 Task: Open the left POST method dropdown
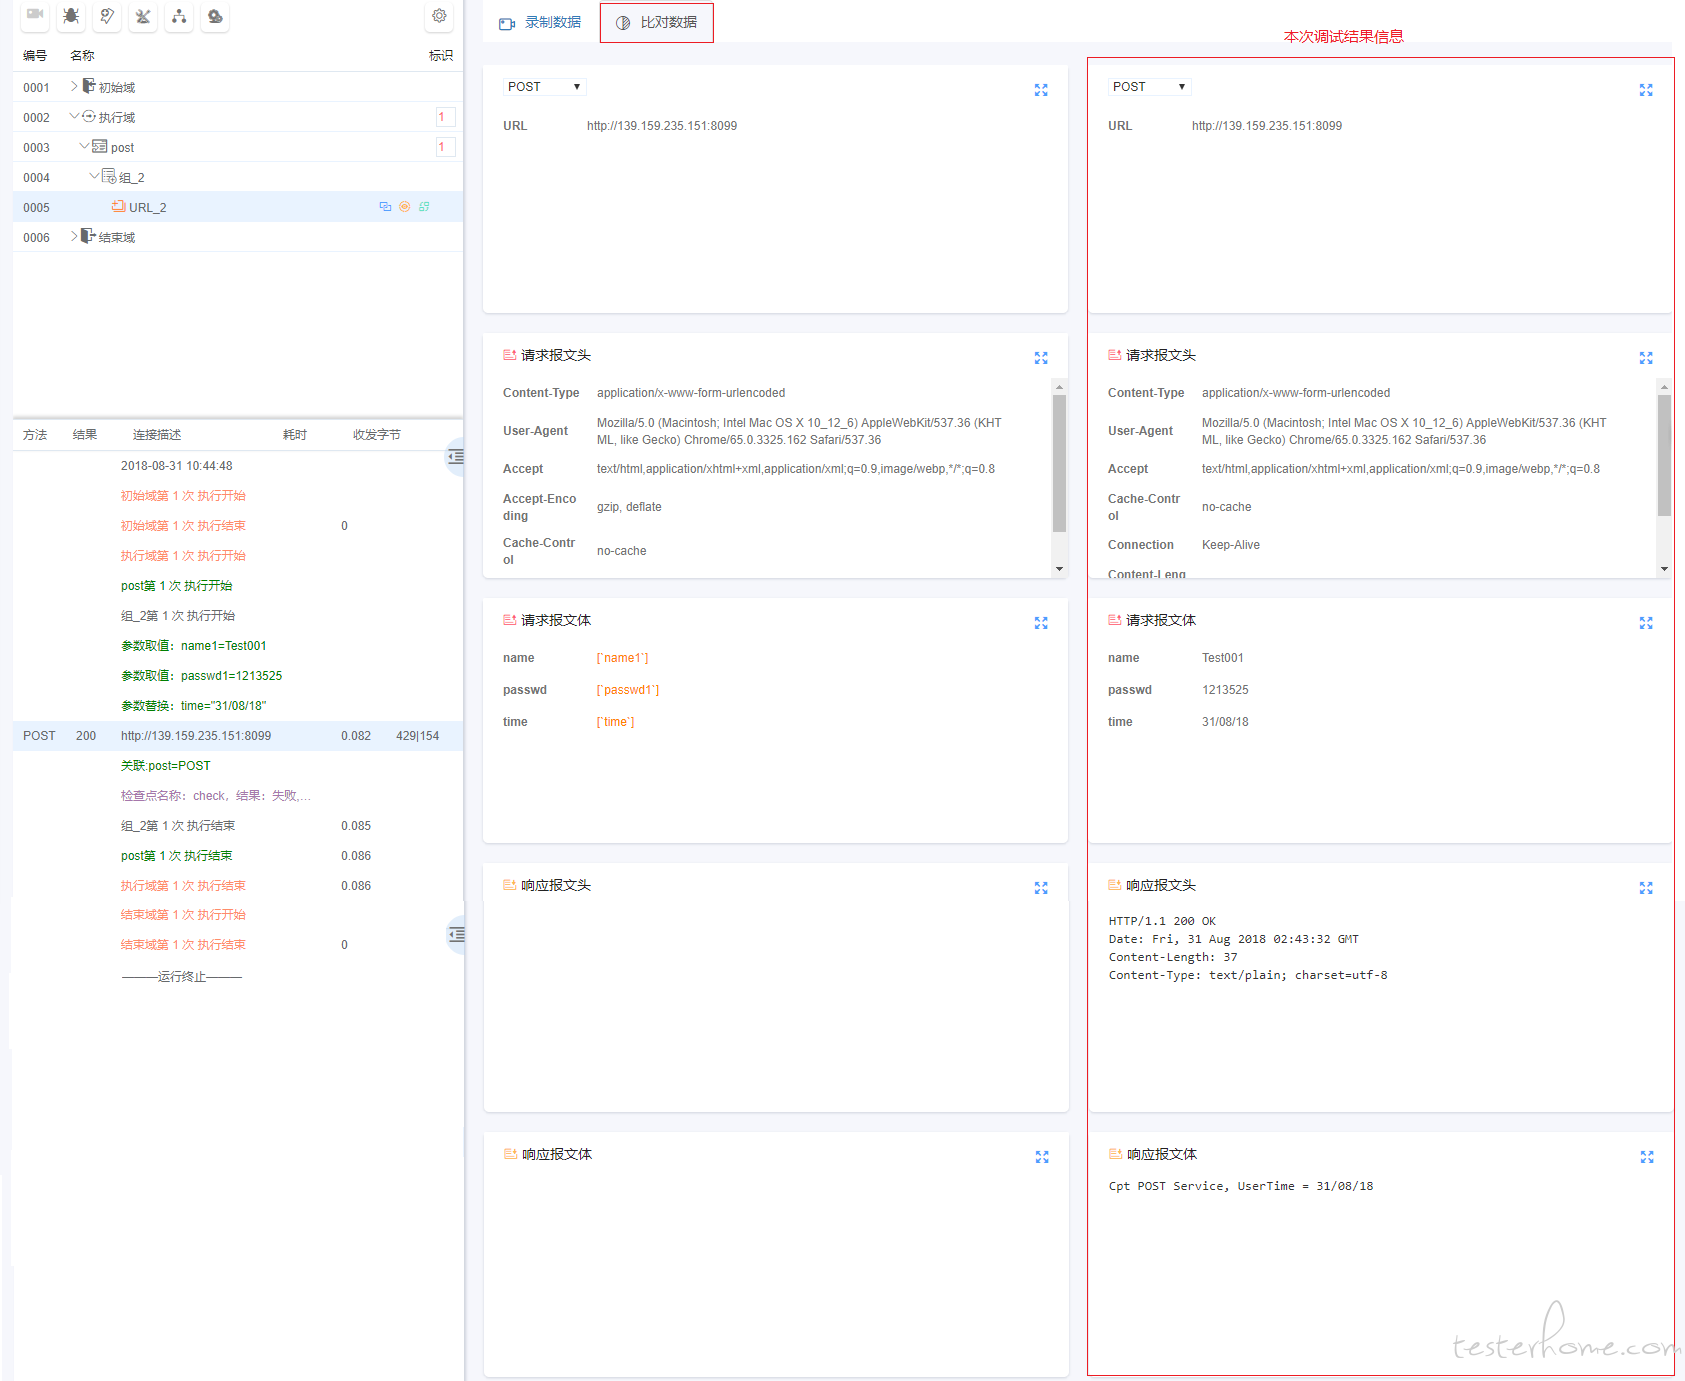pos(544,87)
